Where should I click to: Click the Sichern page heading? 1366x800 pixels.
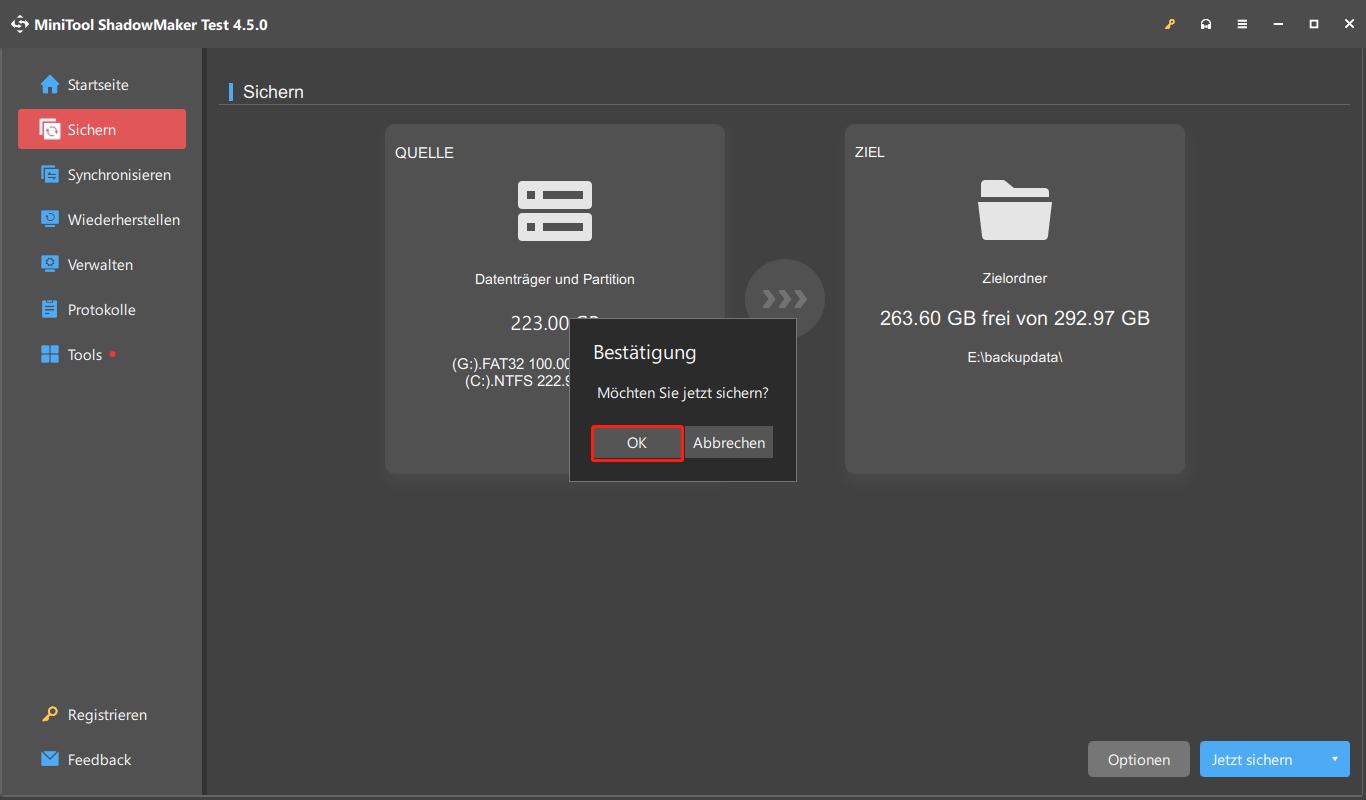point(274,92)
